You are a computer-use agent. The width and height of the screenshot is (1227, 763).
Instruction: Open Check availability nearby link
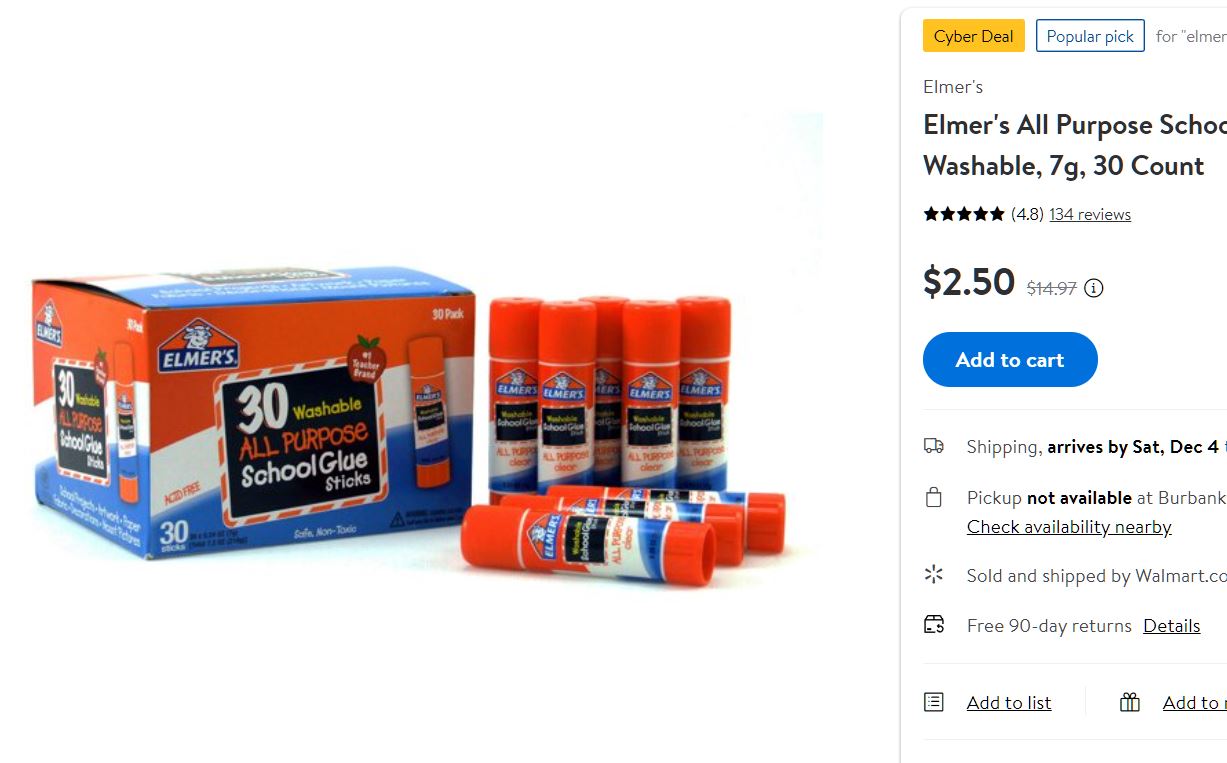pyautogui.click(x=1069, y=527)
